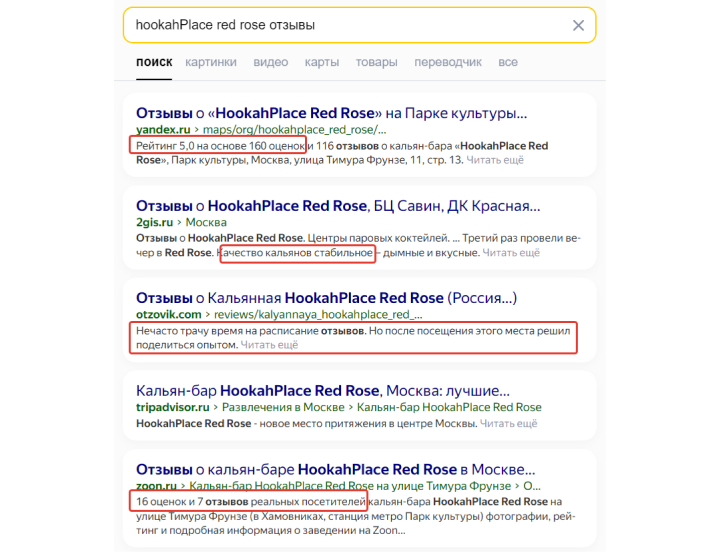This screenshot has width=720, height=552.
Task: Follow the zoon.ru domain link
Action: (x=156, y=486)
